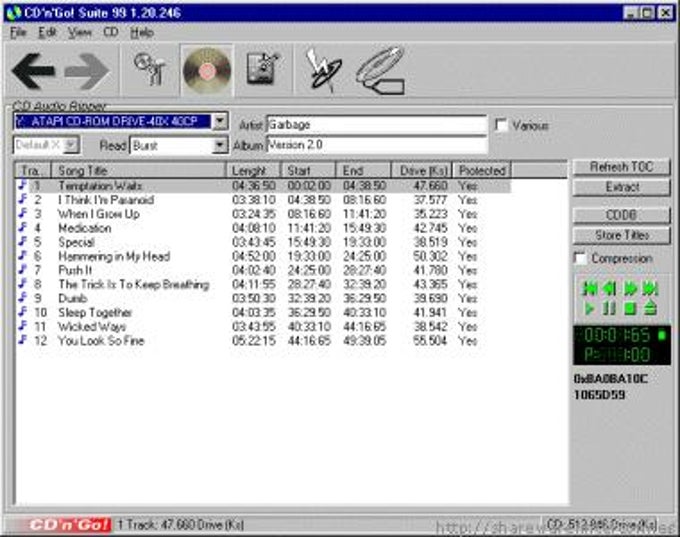Click the music note icon for track 10
The width and height of the screenshot is (680, 537).
pos(23,312)
